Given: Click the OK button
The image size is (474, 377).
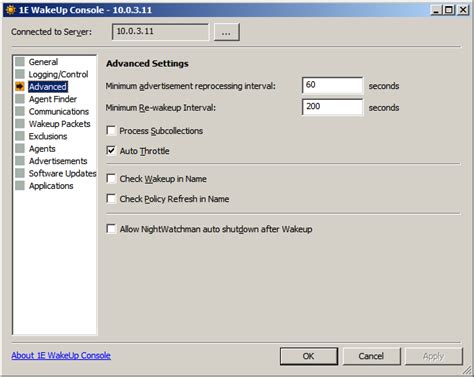Looking at the screenshot, I should click(309, 356).
